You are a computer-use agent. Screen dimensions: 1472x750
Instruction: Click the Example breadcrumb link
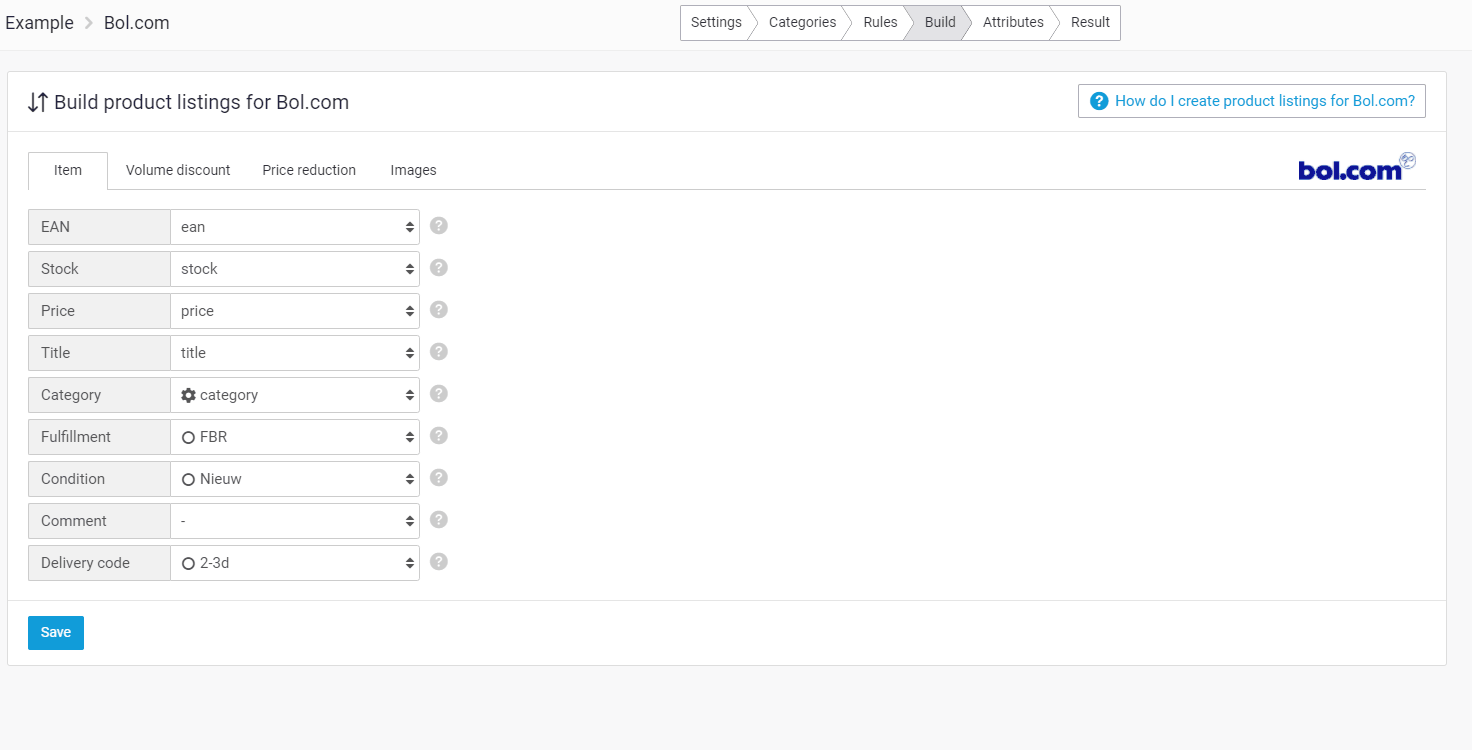pos(39,23)
